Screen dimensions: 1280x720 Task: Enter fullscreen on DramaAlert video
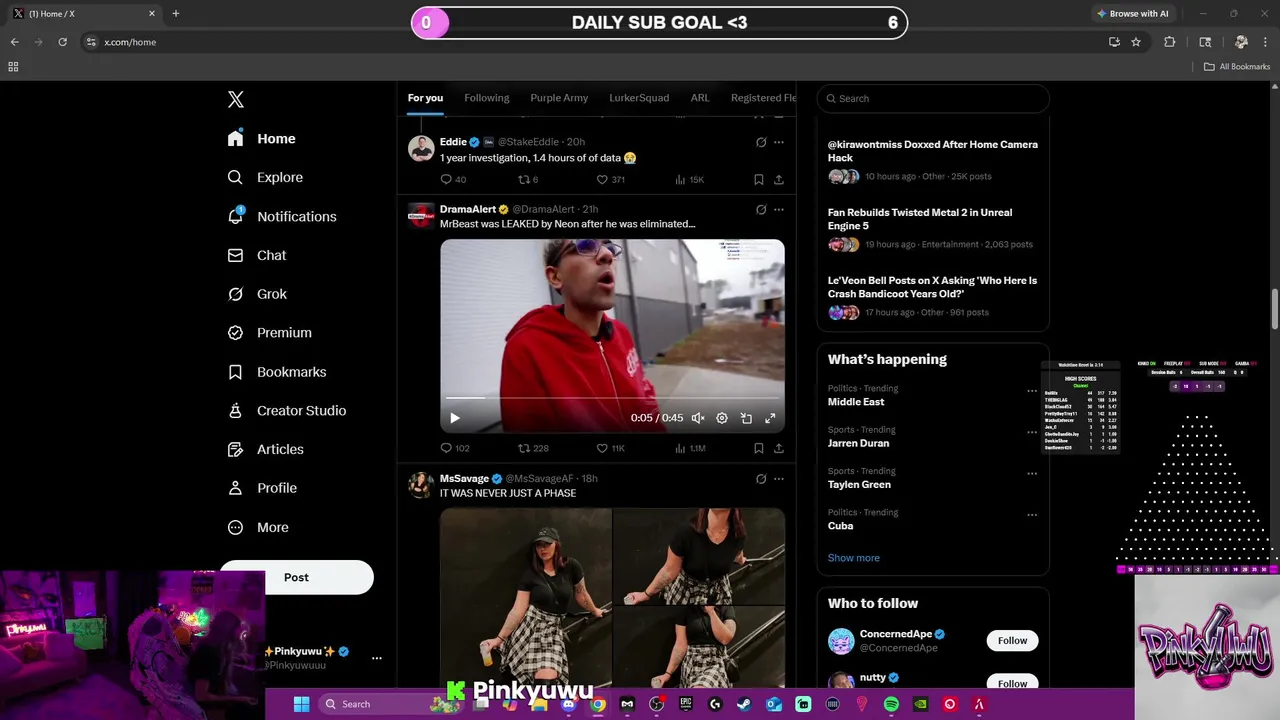[x=770, y=418]
